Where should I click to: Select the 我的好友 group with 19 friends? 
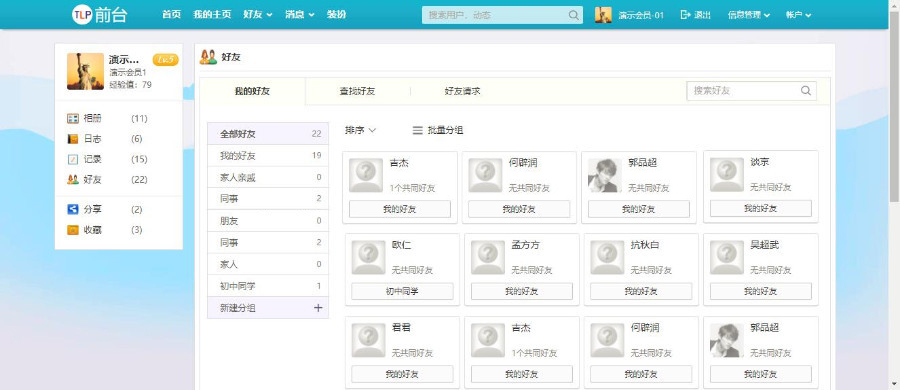tap(268, 156)
